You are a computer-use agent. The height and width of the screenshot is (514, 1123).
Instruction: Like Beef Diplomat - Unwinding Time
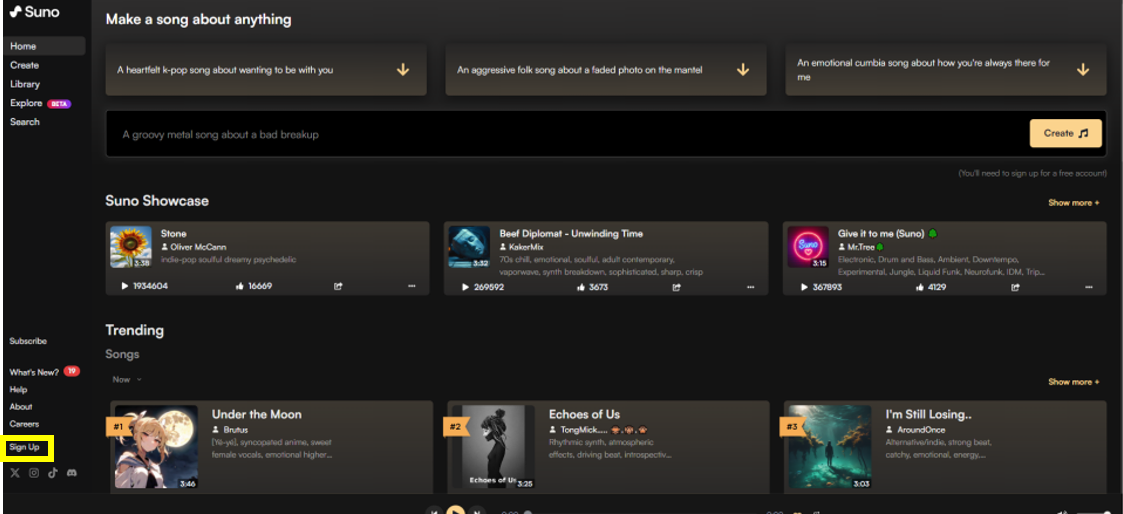point(581,287)
